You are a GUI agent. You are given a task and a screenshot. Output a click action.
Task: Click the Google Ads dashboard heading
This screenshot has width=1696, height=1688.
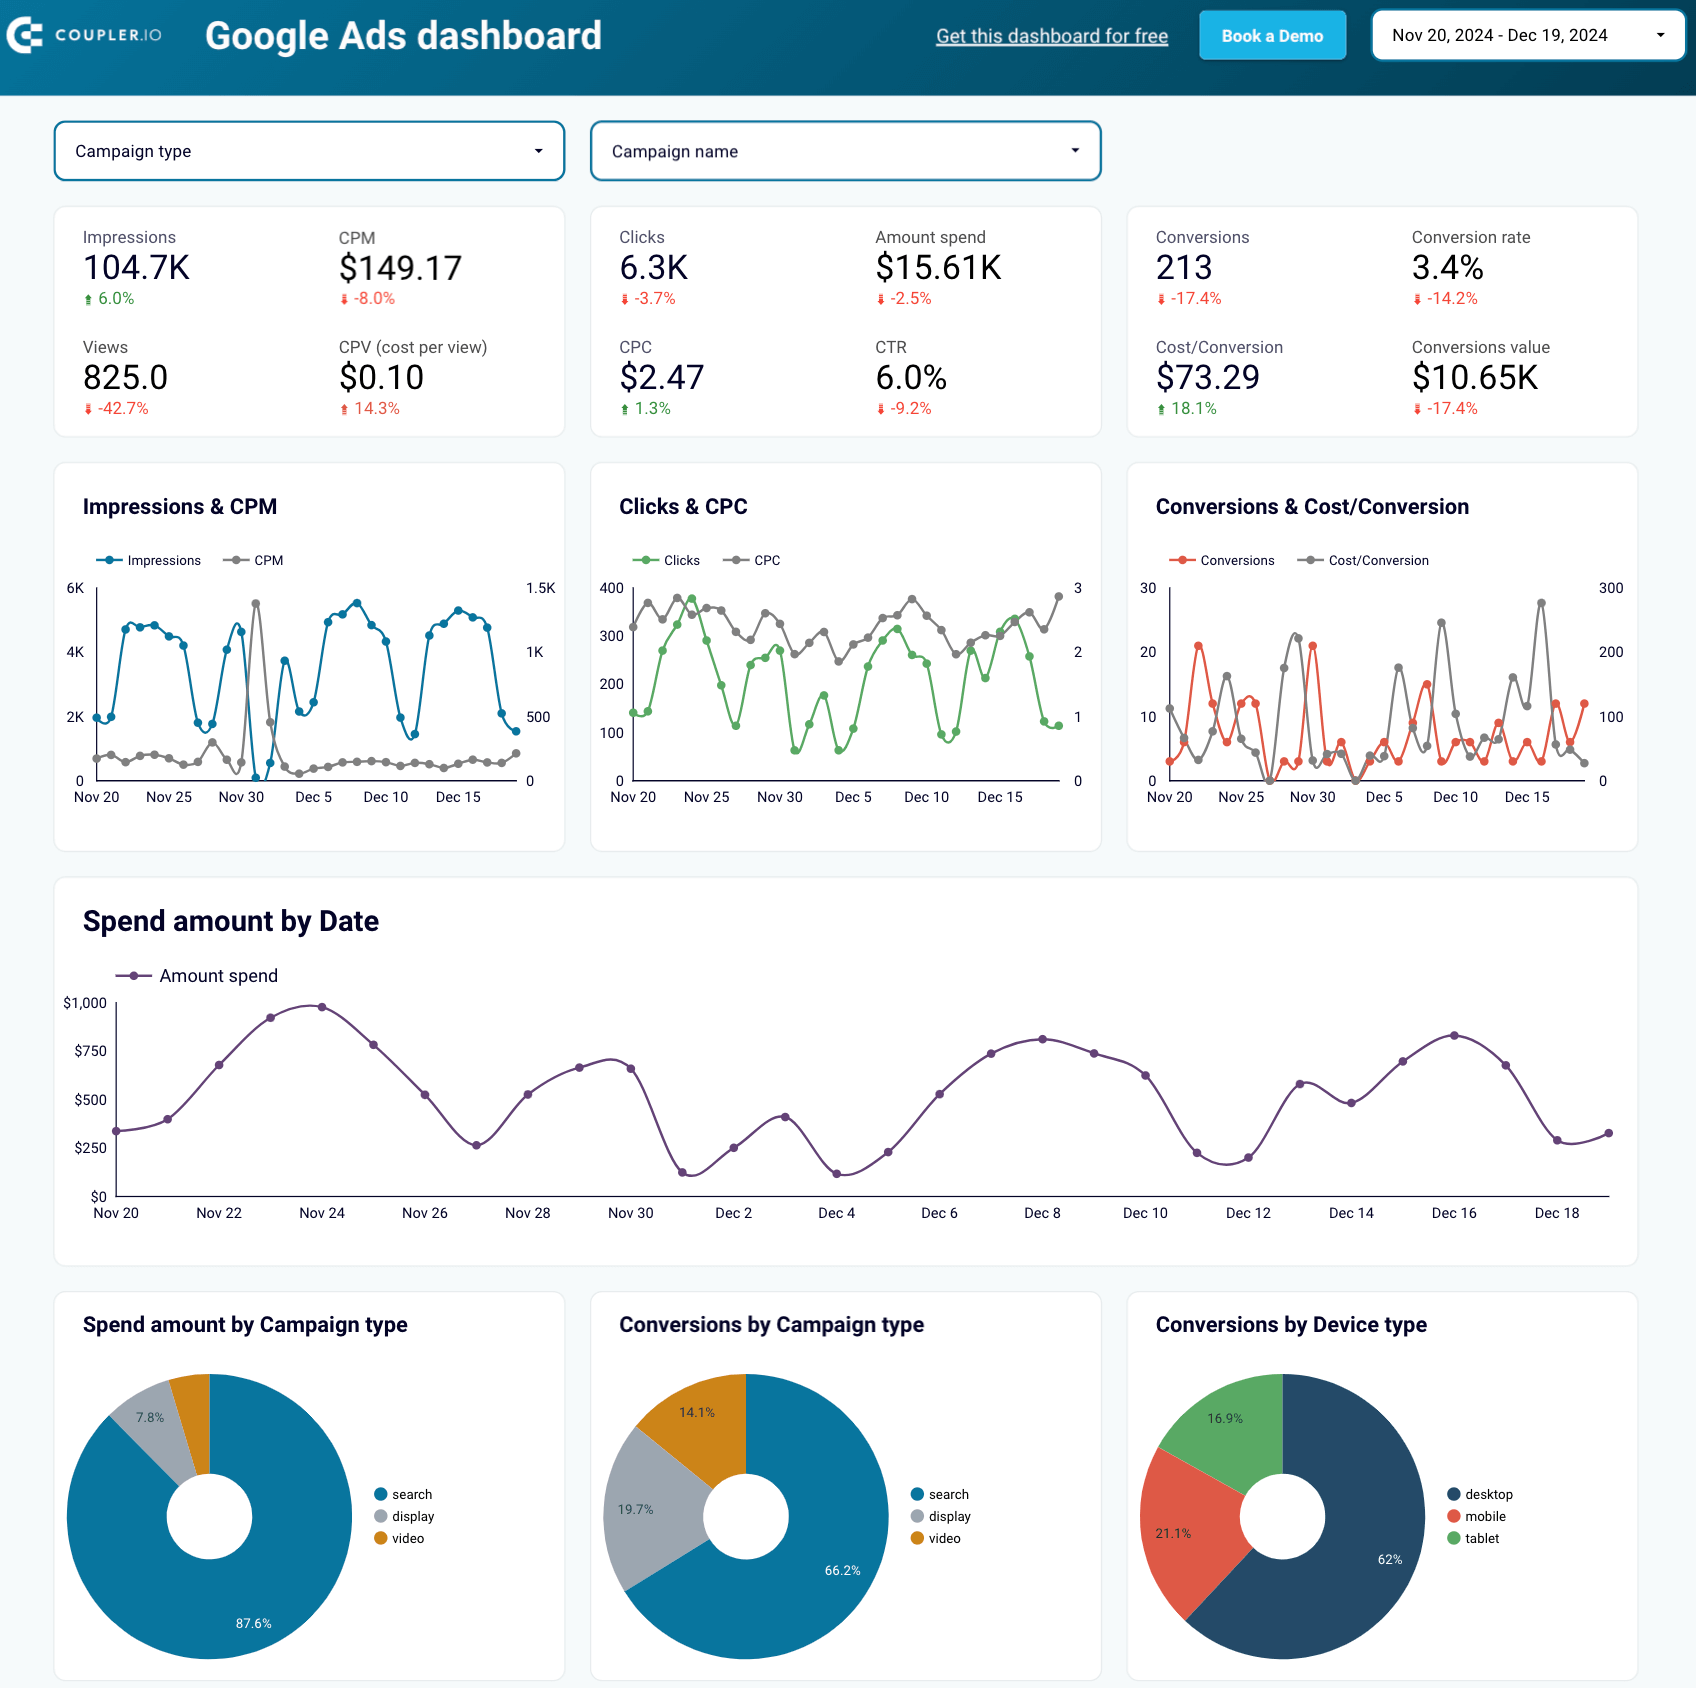(403, 36)
